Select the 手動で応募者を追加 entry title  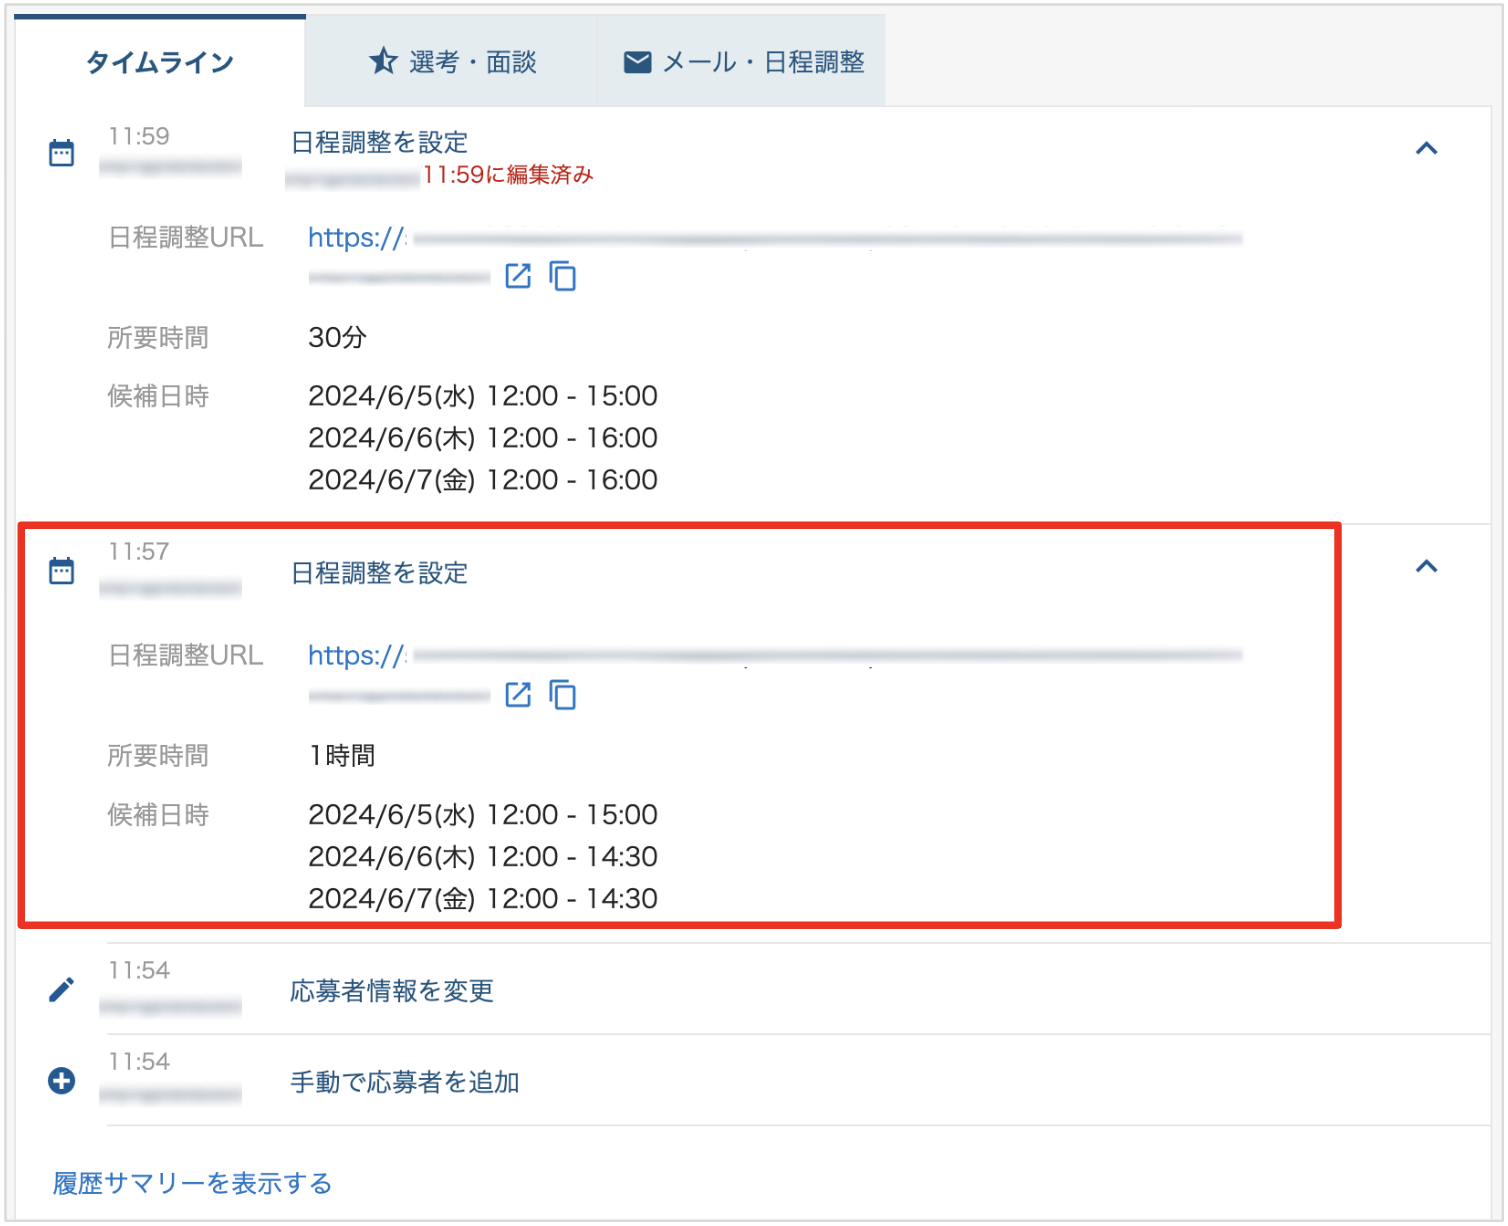405,1082
